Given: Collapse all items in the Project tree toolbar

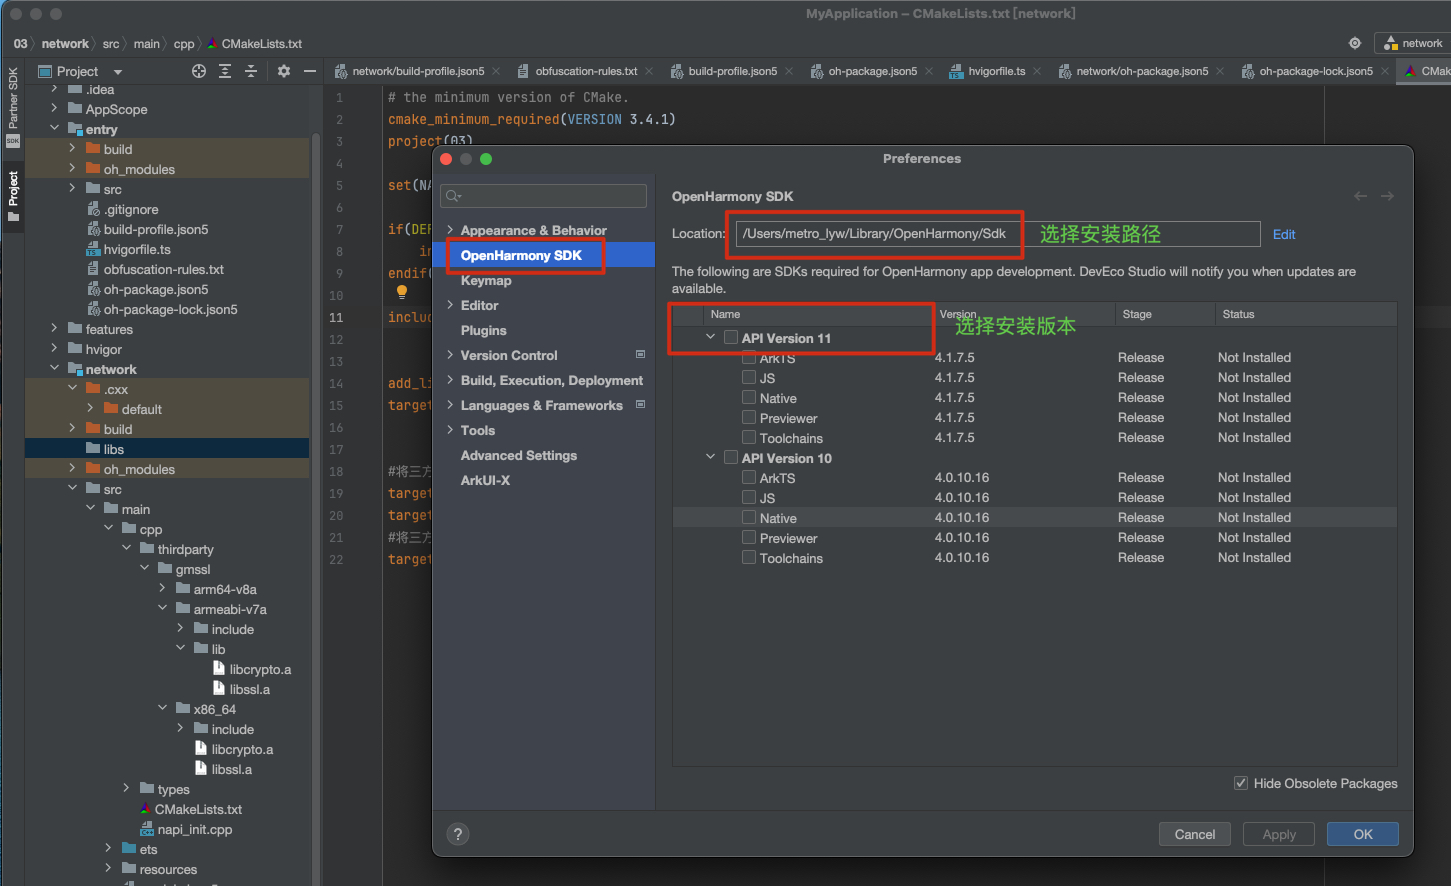Looking at the screenshot, I should click(251, 71).
